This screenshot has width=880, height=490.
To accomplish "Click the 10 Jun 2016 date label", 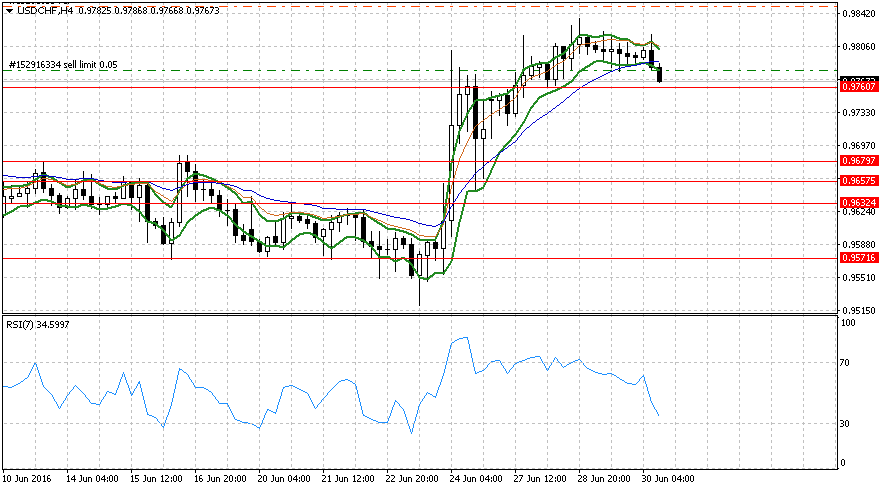I will point(26,479).
